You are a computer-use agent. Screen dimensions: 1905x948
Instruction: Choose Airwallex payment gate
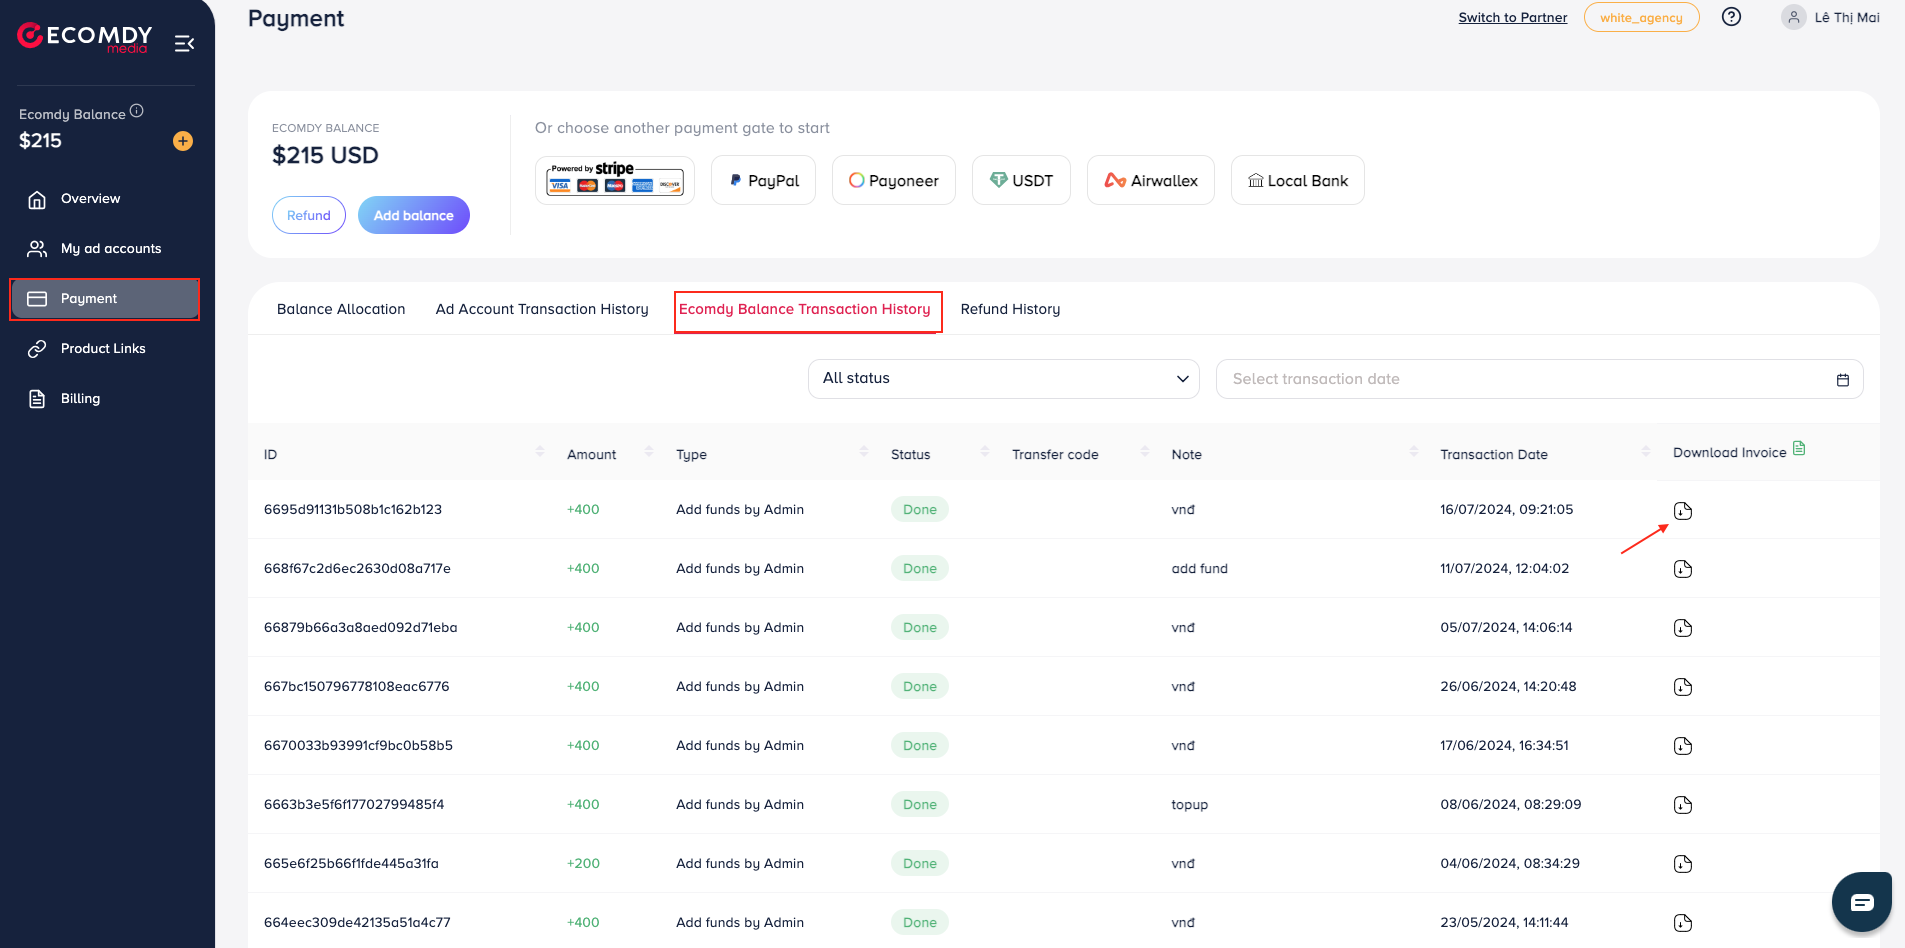point(1151,180)
